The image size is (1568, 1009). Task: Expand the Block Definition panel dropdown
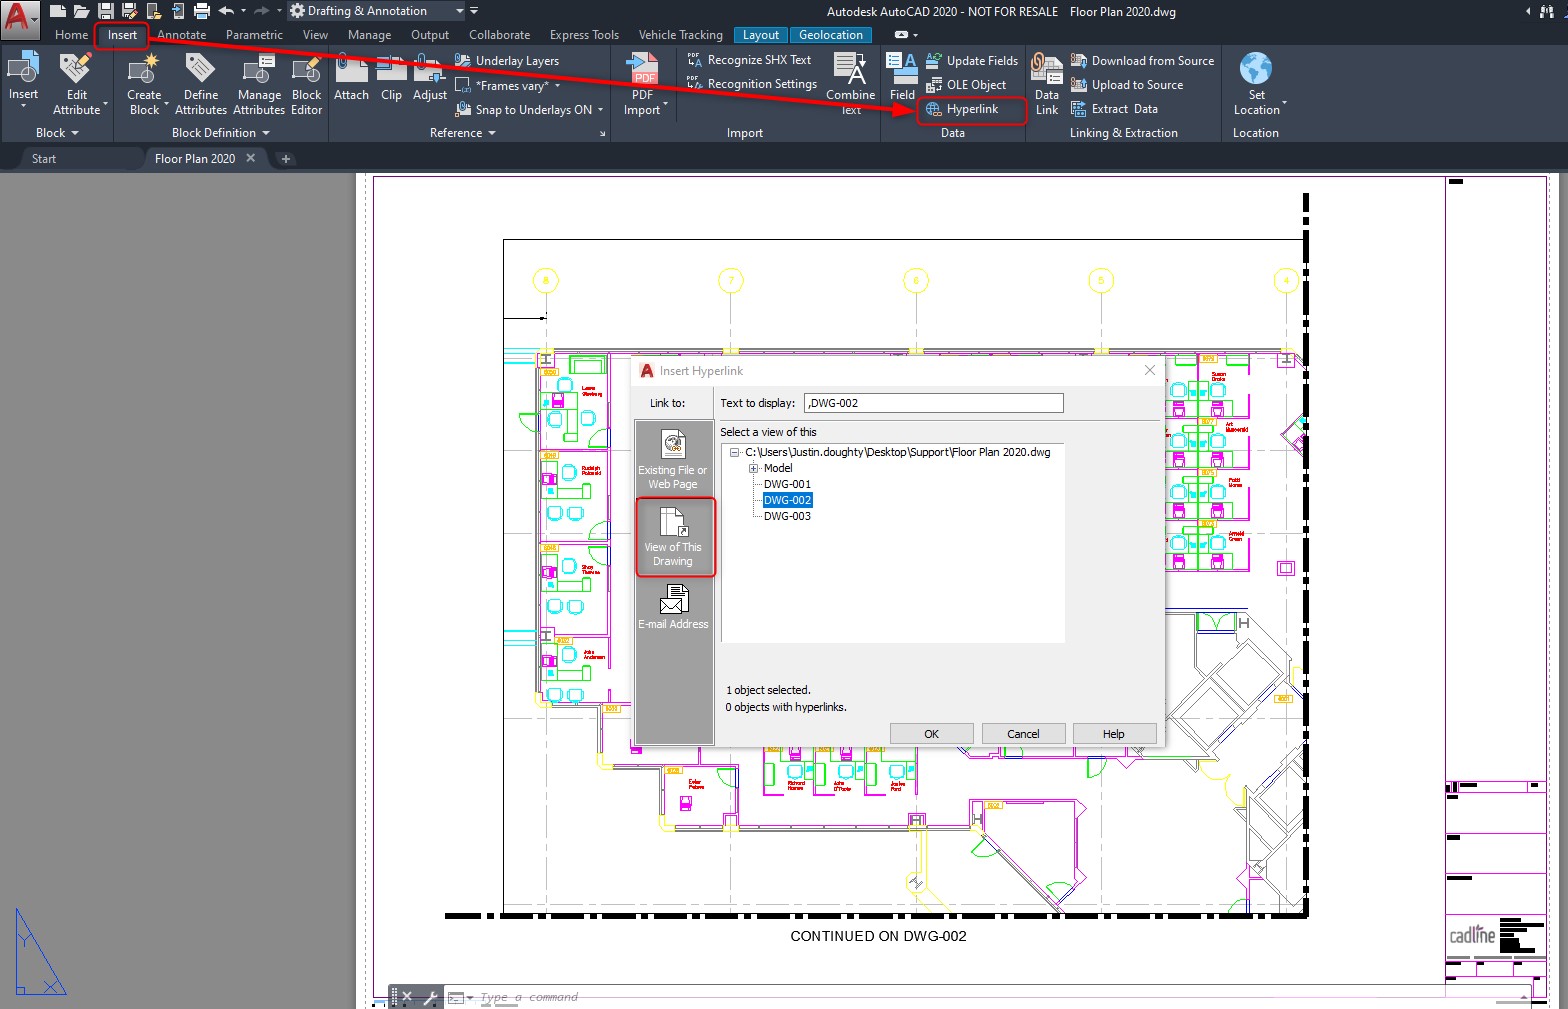coord(220,133)
